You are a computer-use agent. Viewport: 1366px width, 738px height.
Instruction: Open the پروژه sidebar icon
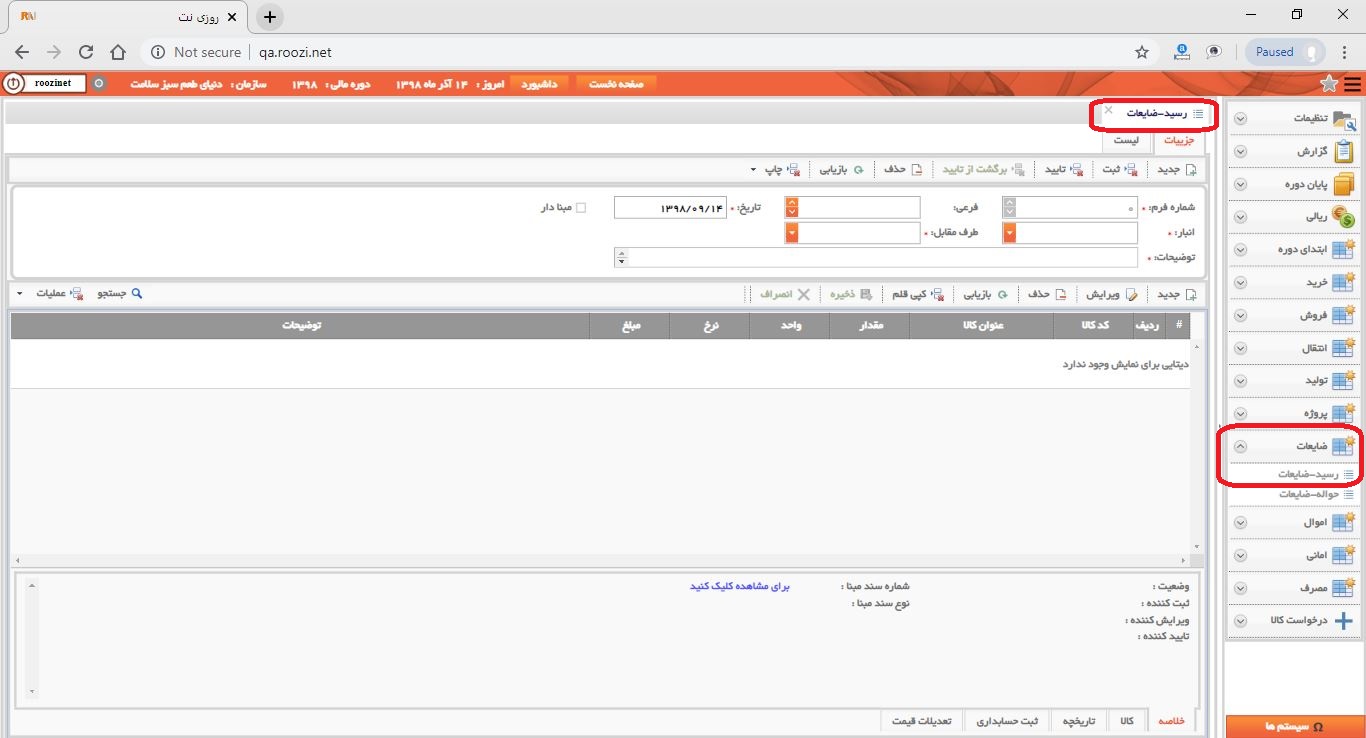pyautogui.click(x=1343, y=413)
